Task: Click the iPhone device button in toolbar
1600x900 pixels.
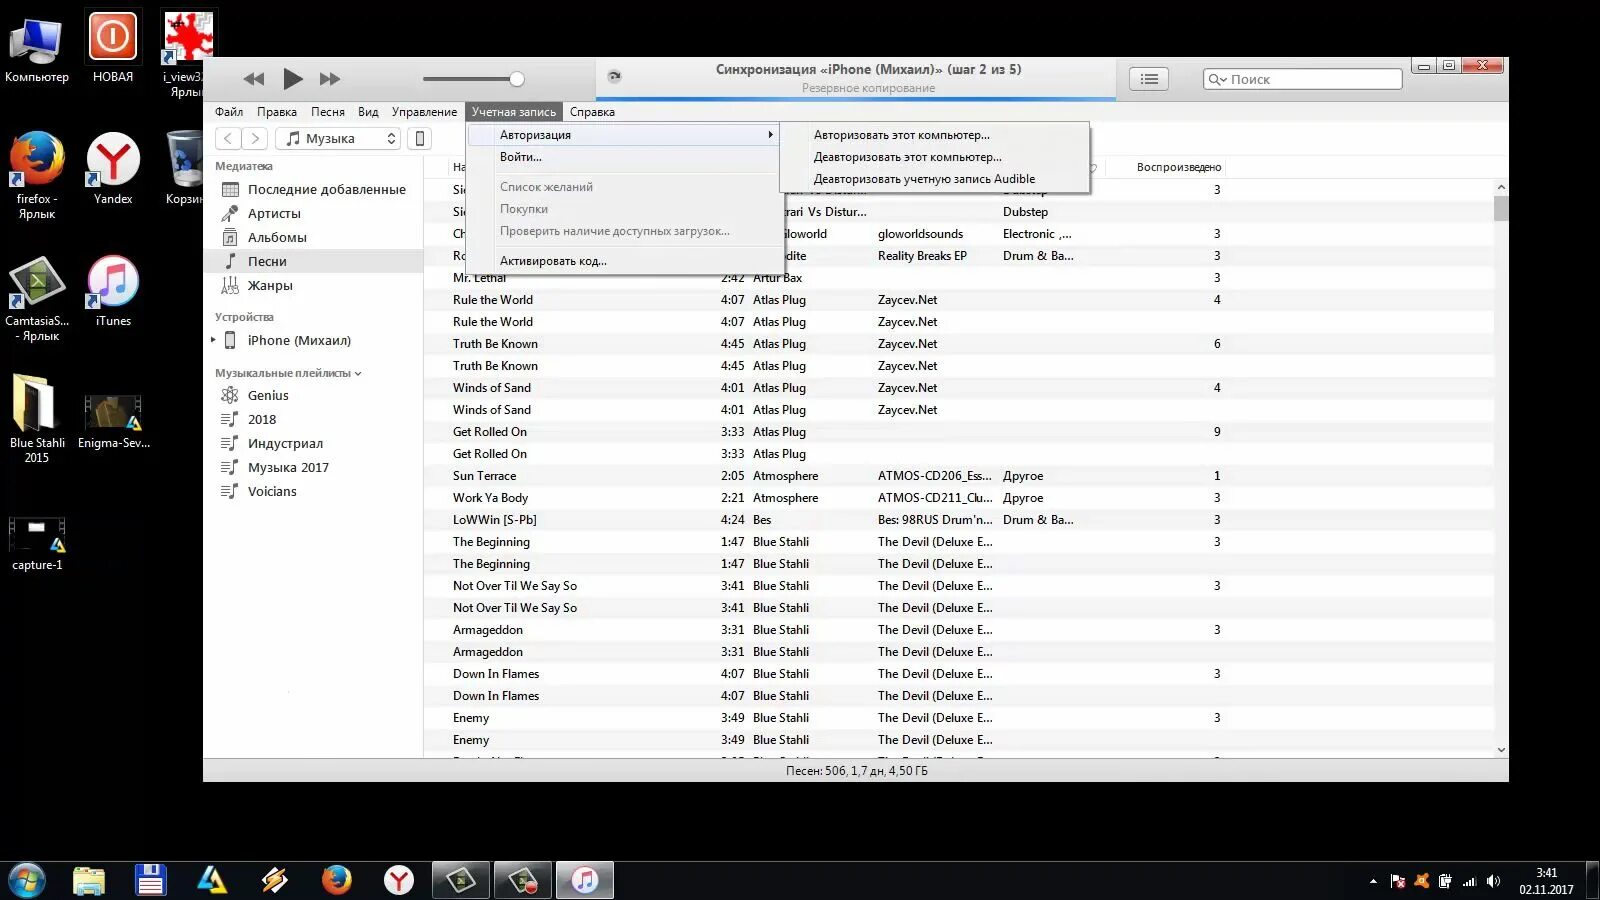Action: [x=420, y=138]
